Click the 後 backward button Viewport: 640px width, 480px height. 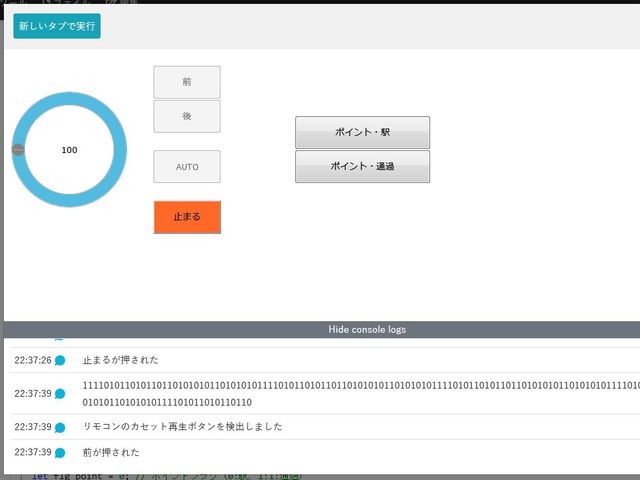tap(187, 116)
